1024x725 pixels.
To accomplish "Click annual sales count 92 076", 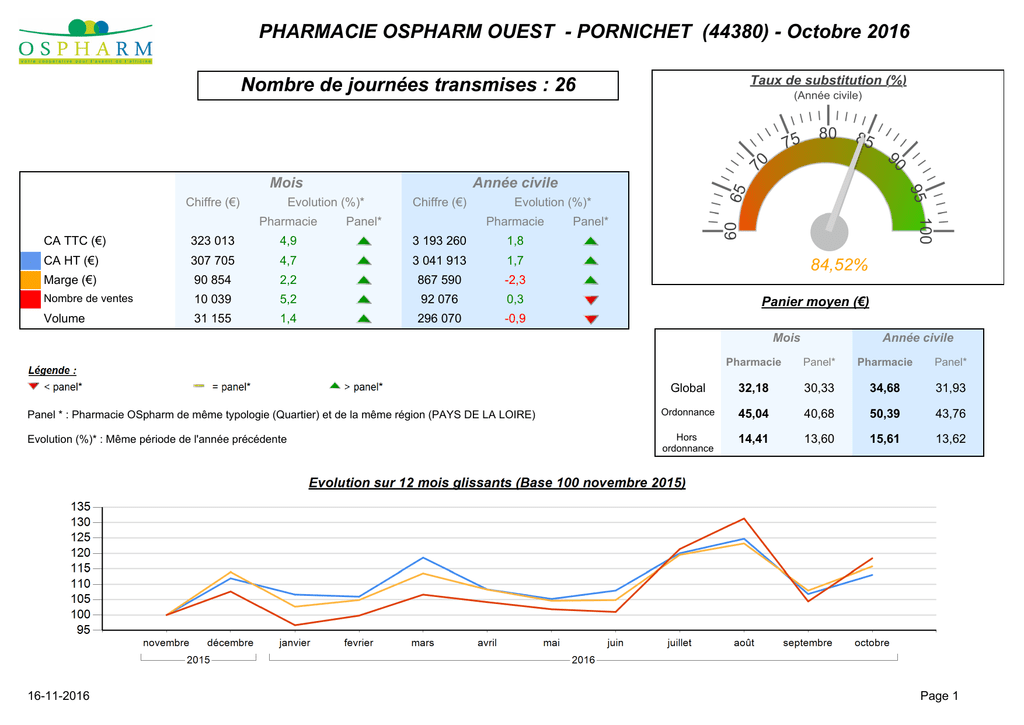I will click(x=439, y=299).
